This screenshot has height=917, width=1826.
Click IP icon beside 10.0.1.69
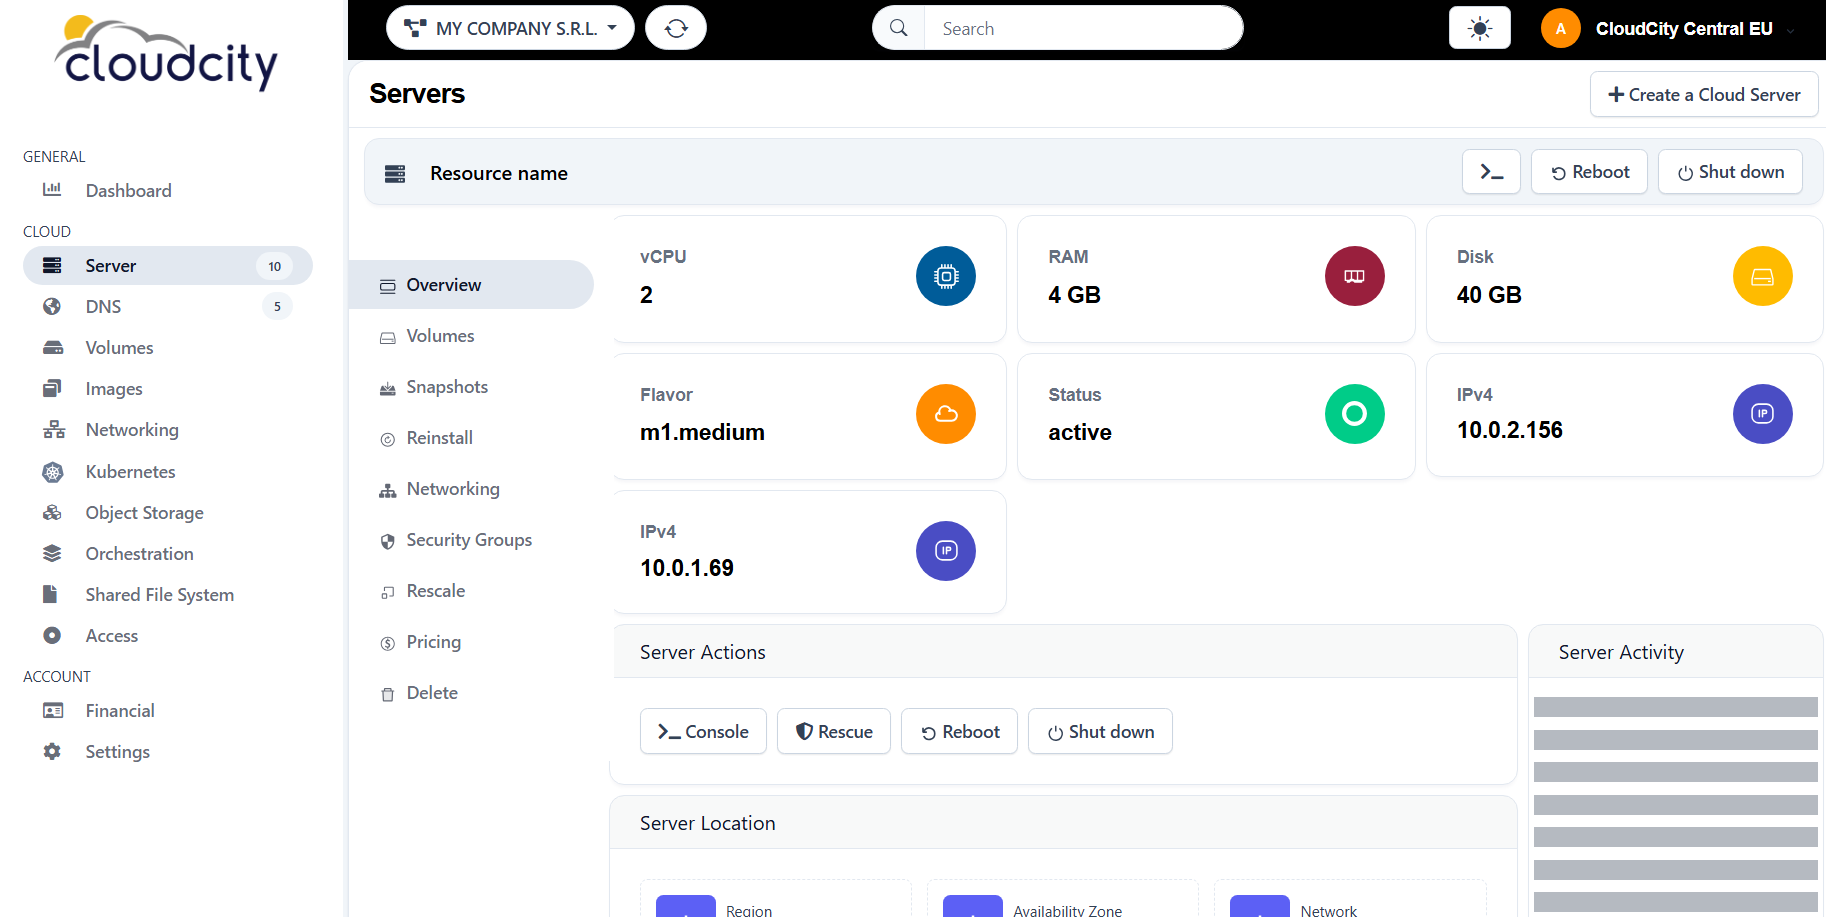(x=946, y=551)
